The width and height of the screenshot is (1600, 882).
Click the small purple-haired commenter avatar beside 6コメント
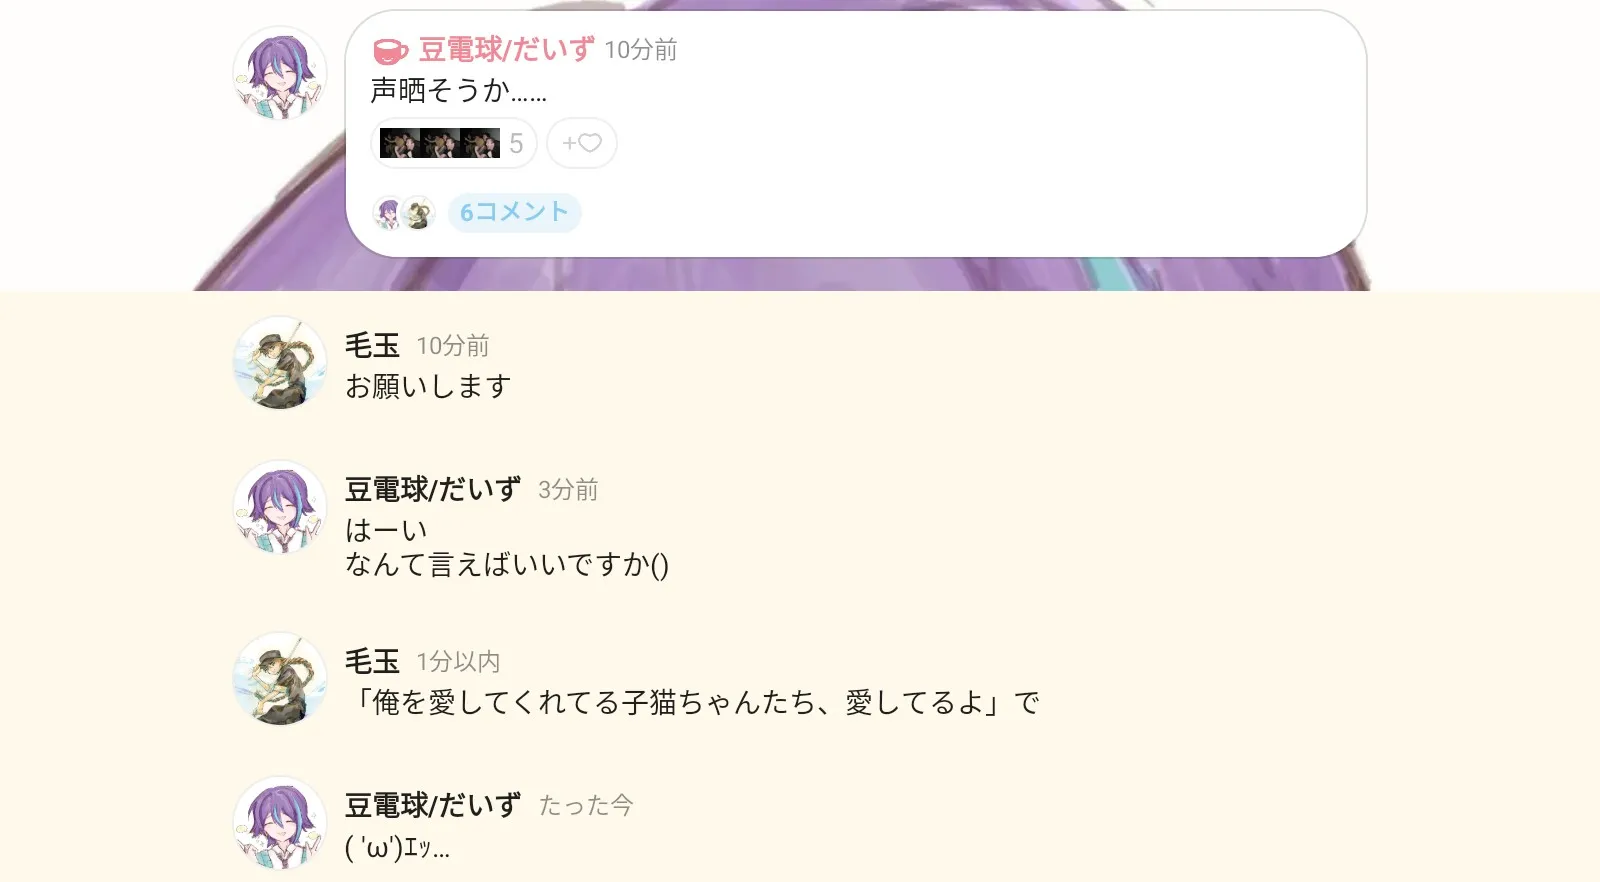pos(388,213)
